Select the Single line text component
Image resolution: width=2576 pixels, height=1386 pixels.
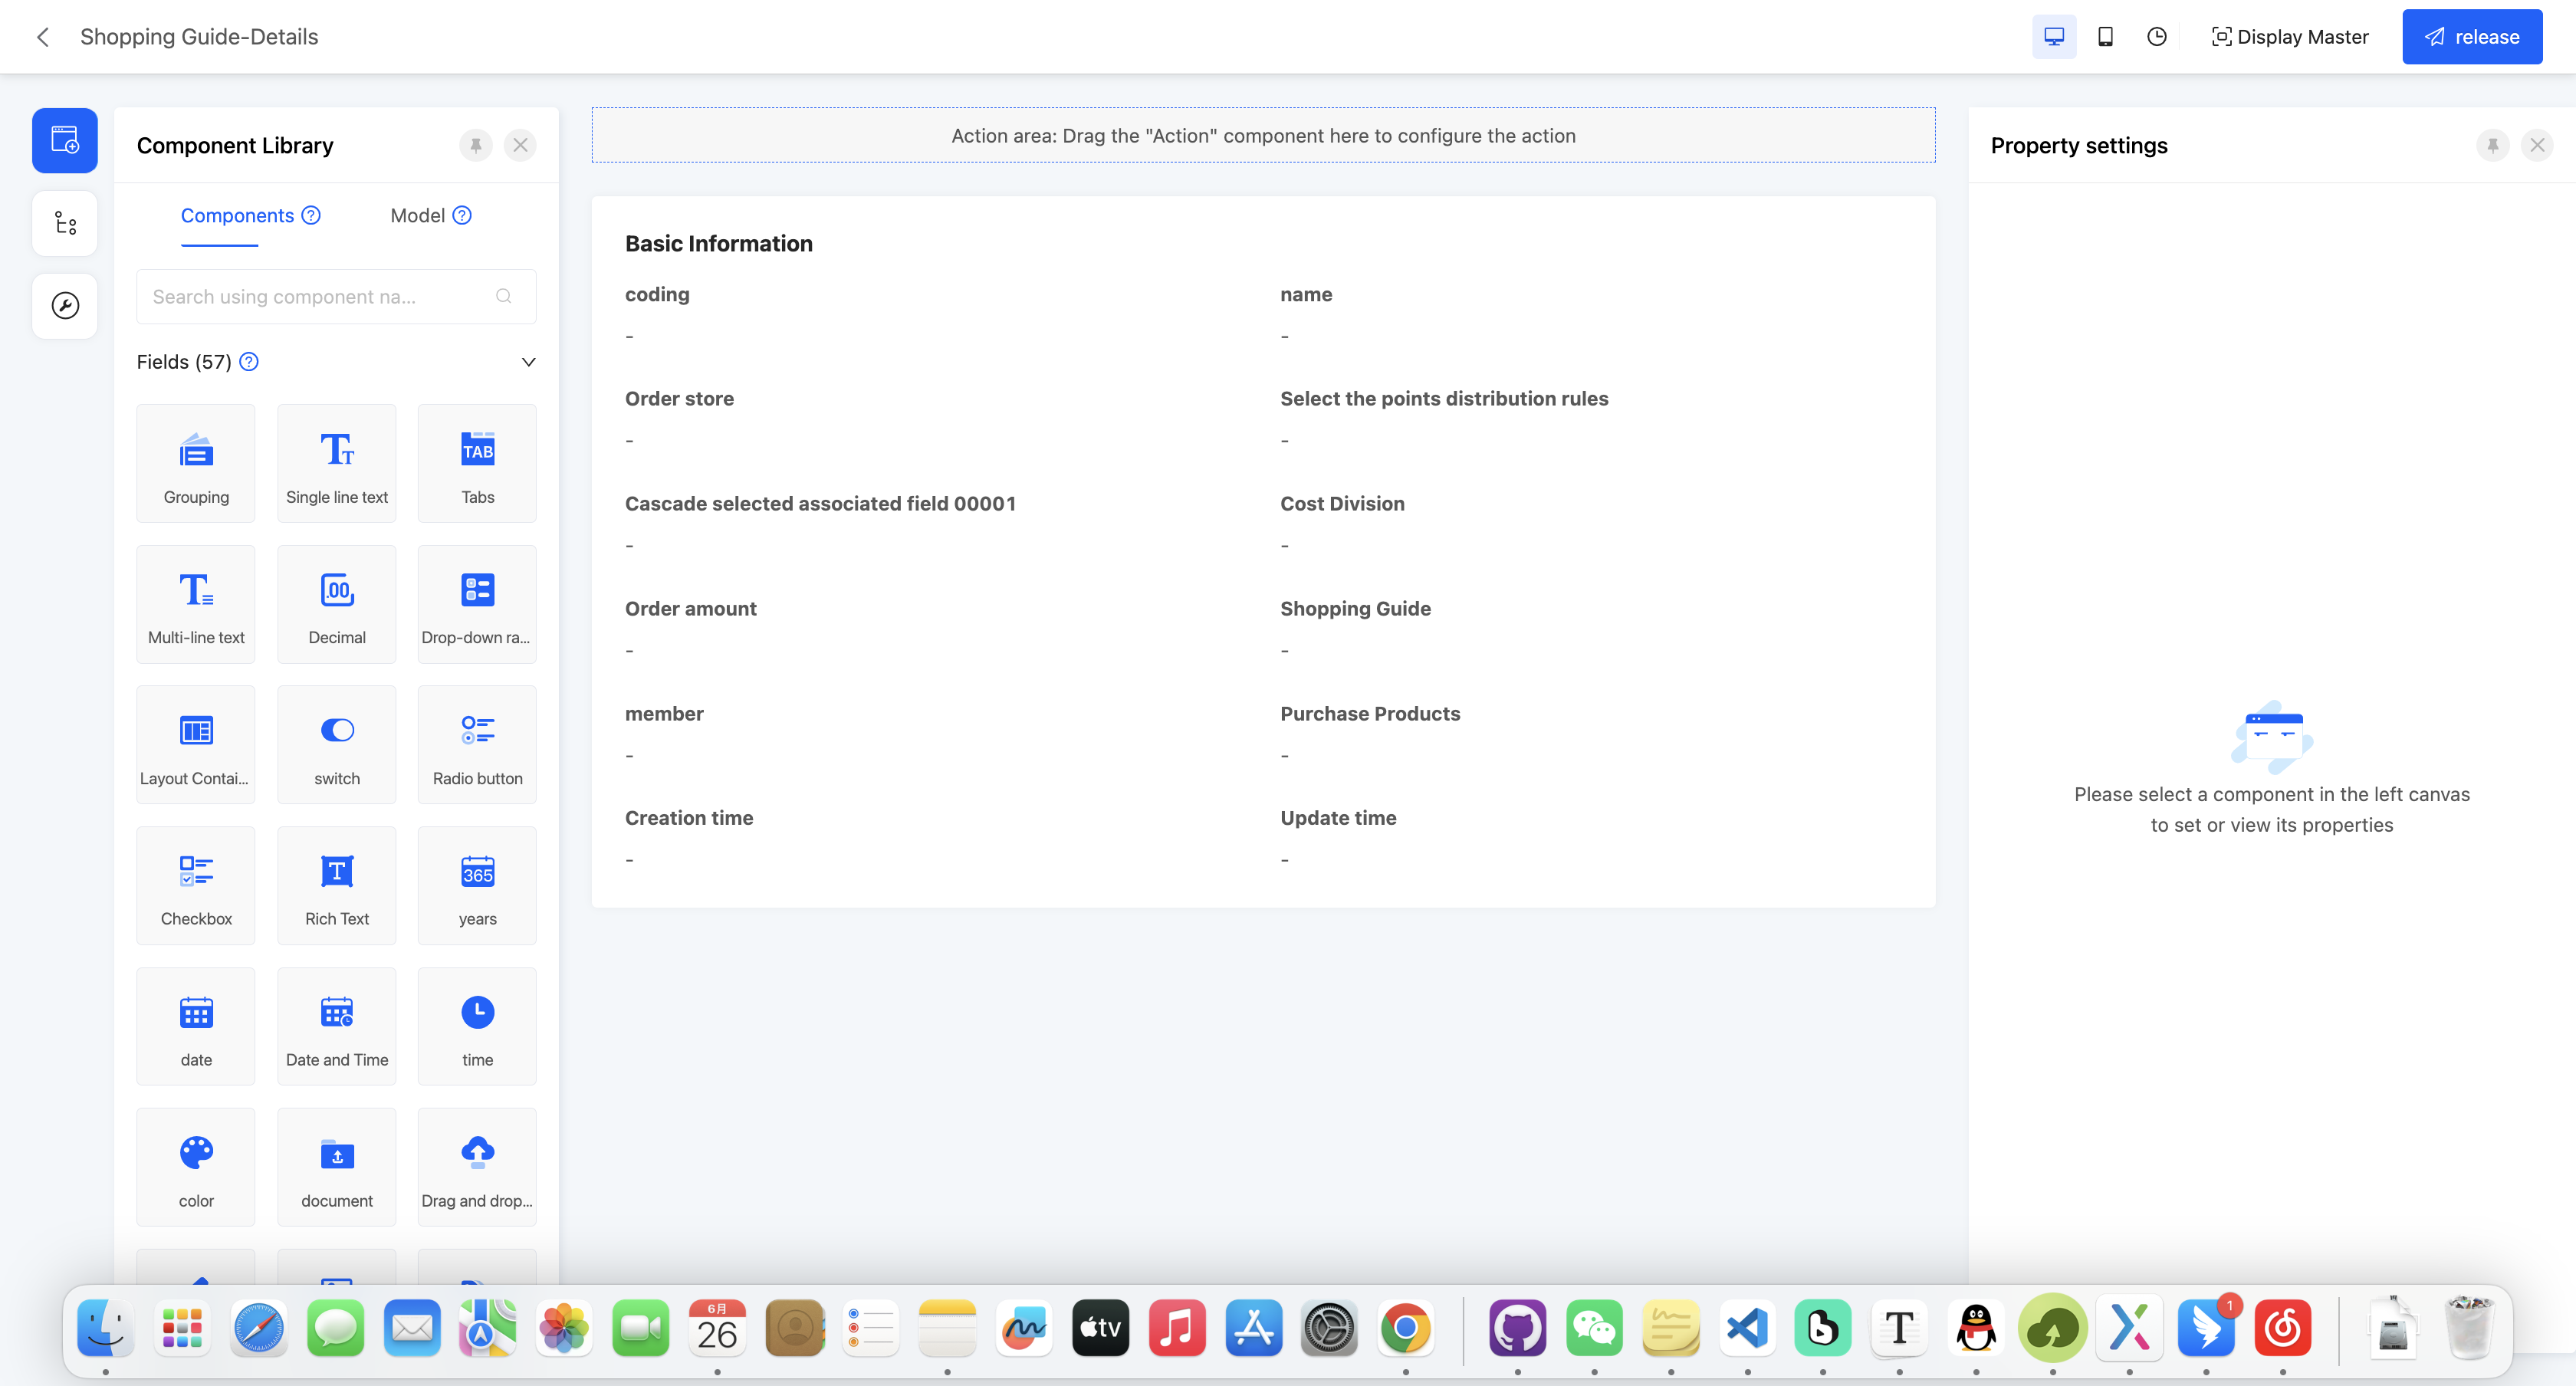pos(336,463)
